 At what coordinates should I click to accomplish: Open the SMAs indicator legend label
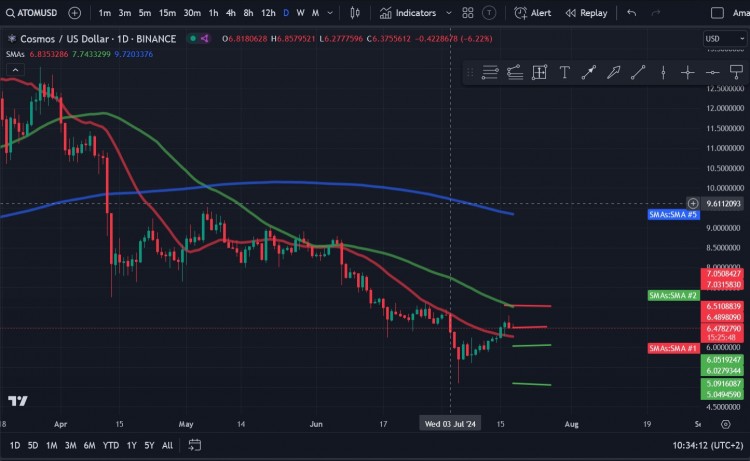[15, 54]
